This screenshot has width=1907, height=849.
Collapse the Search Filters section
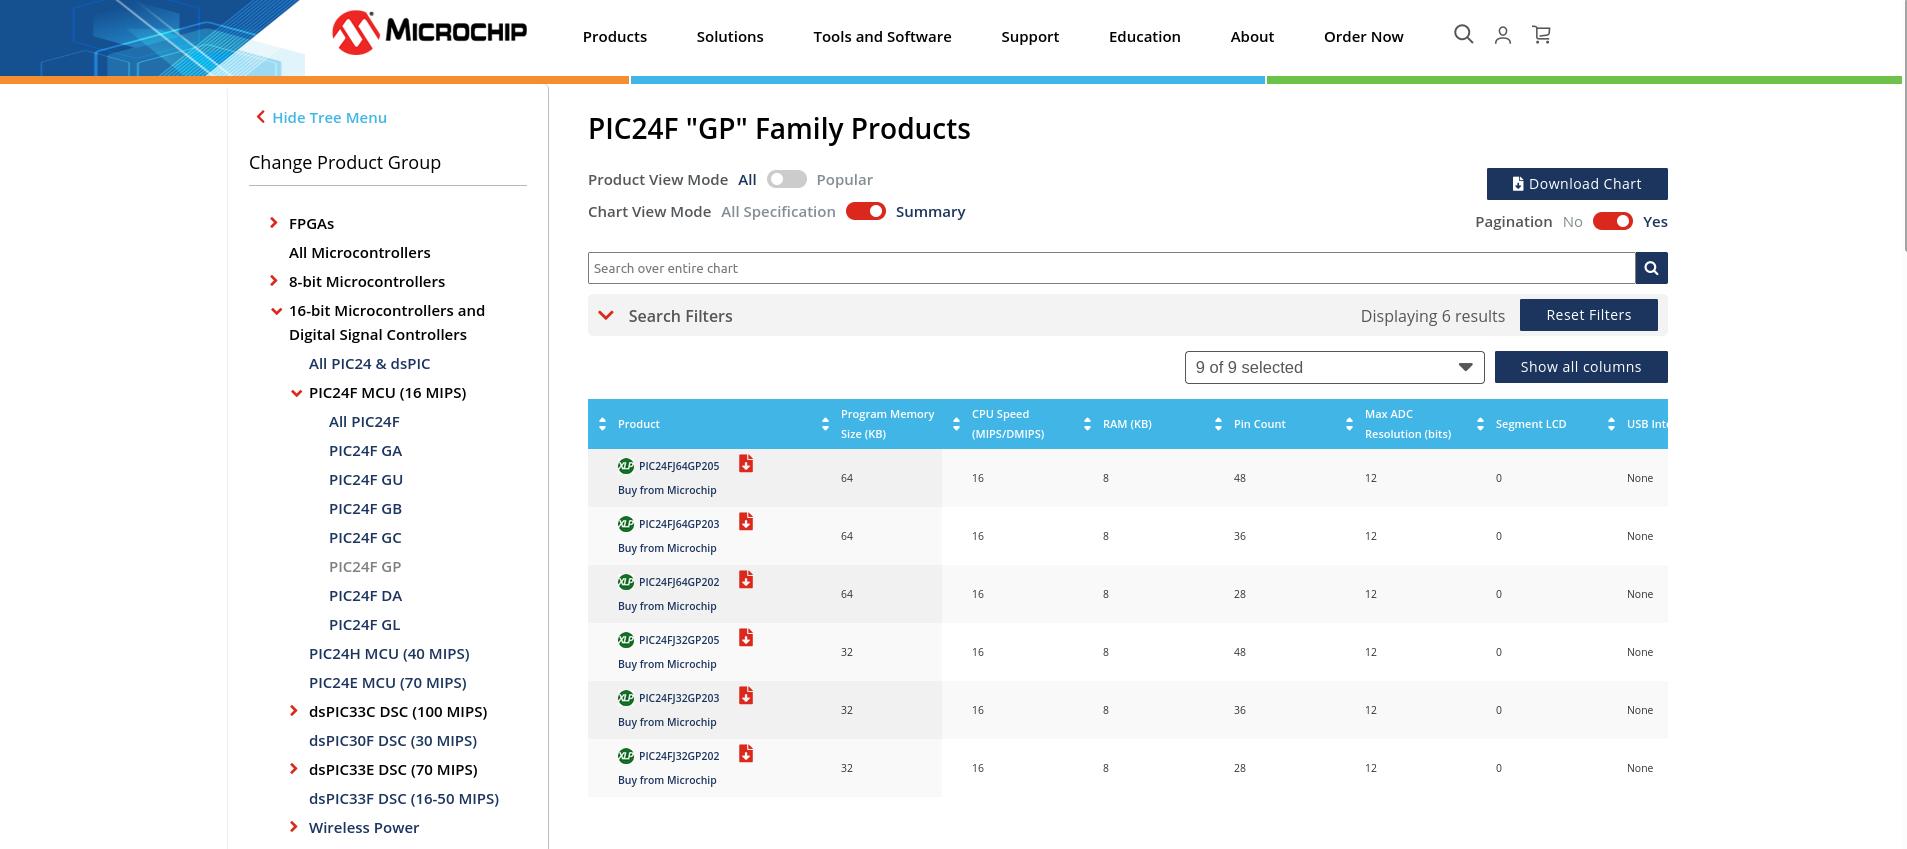click(605, 315)
